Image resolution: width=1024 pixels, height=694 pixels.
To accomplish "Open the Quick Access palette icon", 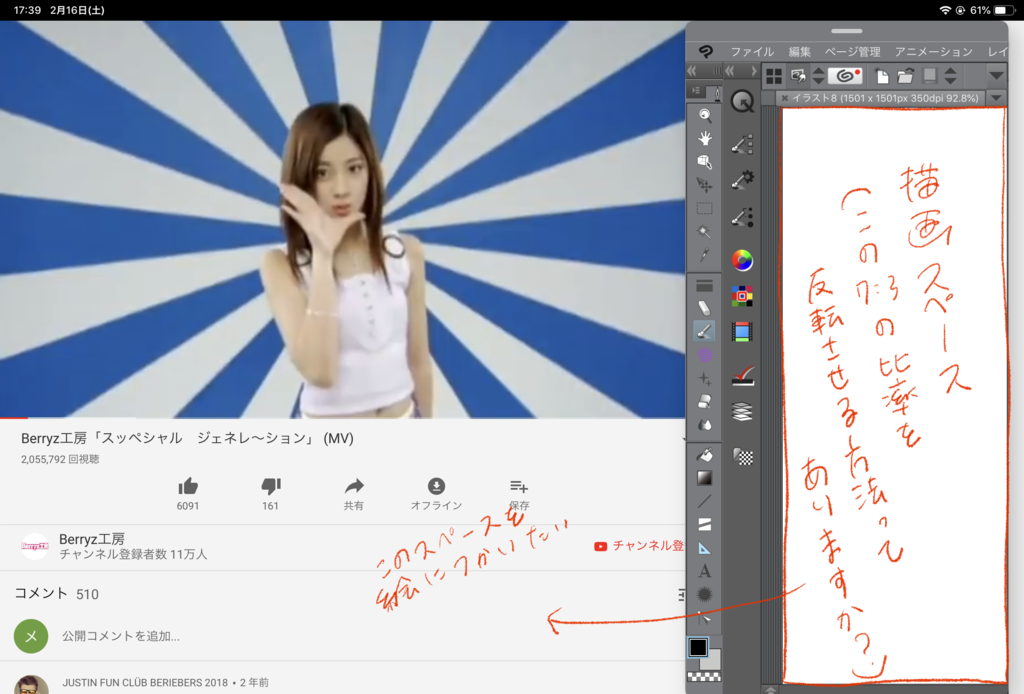I will [x=743, y=102].
